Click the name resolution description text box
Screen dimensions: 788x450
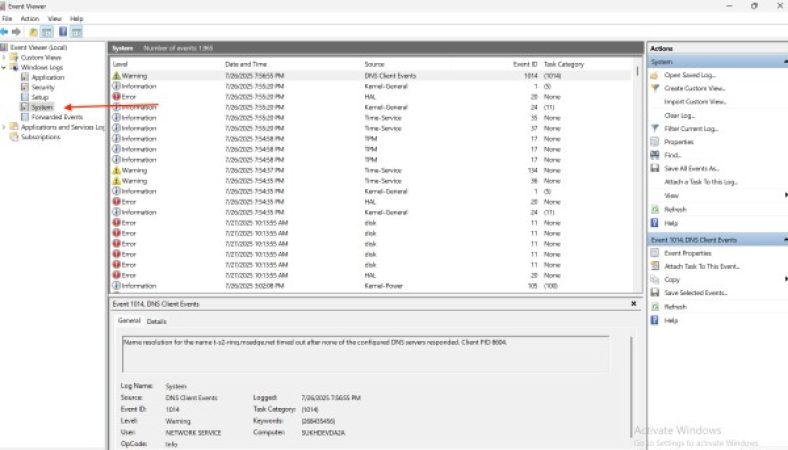[x=365, y=354]
